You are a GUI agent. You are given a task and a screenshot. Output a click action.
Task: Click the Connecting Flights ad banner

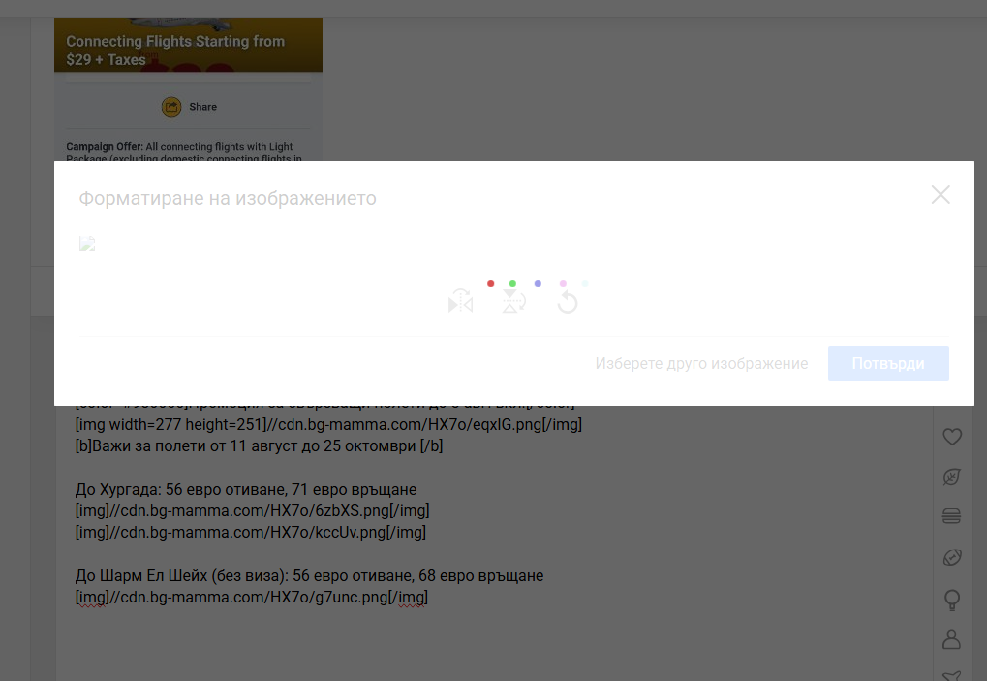188,45
